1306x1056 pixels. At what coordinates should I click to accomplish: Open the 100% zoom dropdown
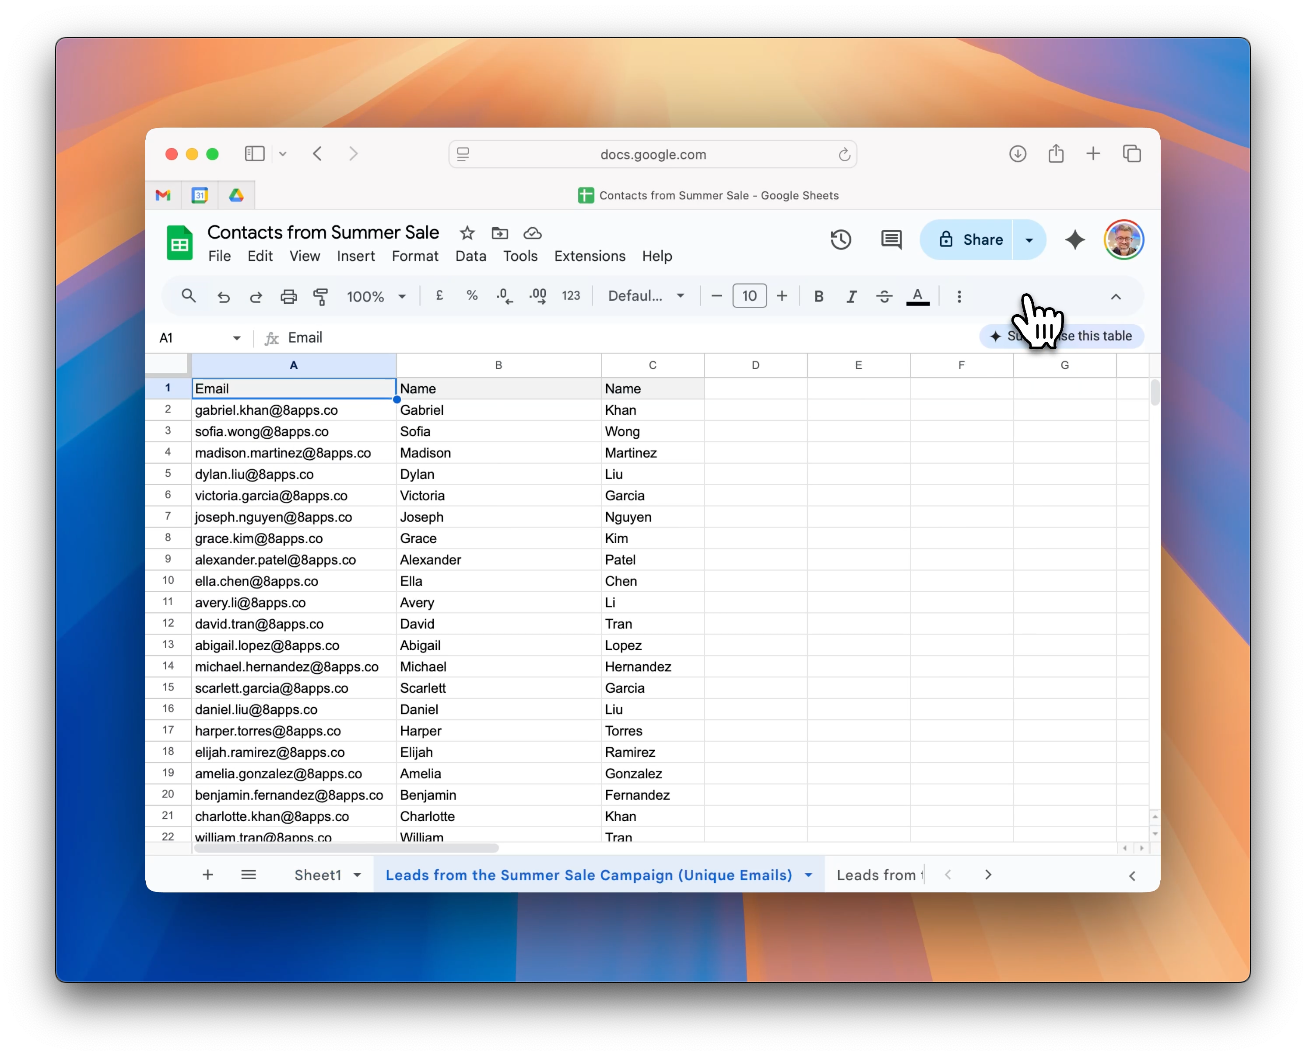376,296
